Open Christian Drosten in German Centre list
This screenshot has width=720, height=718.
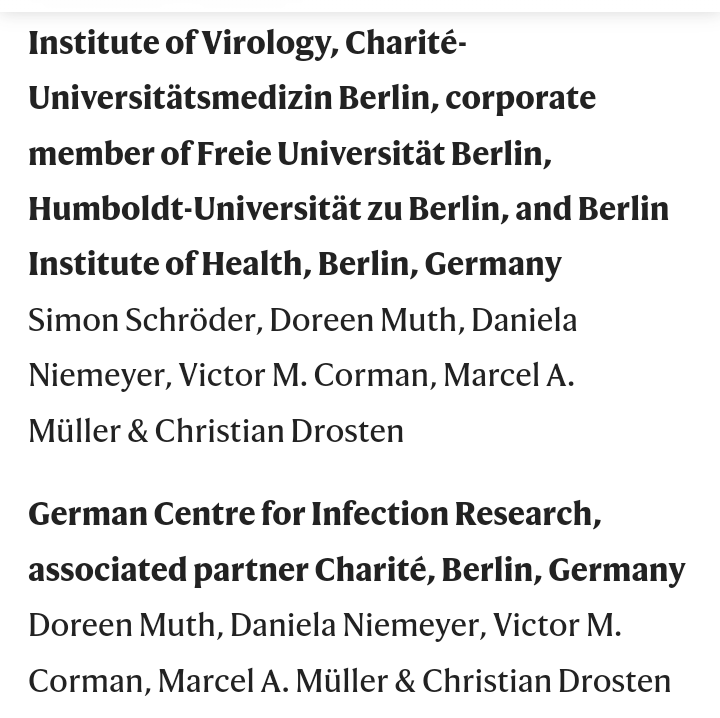click(546, 681)
